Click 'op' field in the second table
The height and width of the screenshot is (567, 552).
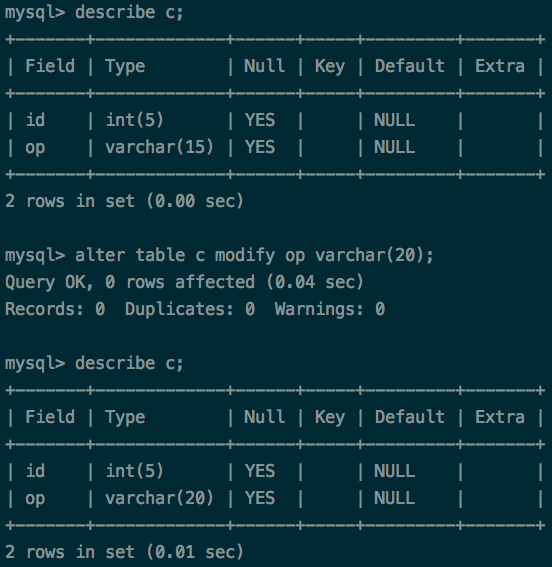[x=35, y=499]
